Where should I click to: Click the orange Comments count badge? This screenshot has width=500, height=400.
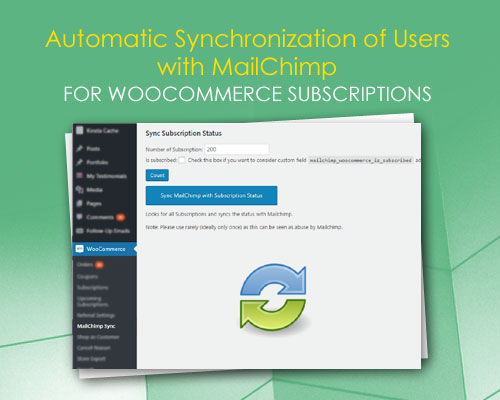pyautogui.click(x=120, y=217)
